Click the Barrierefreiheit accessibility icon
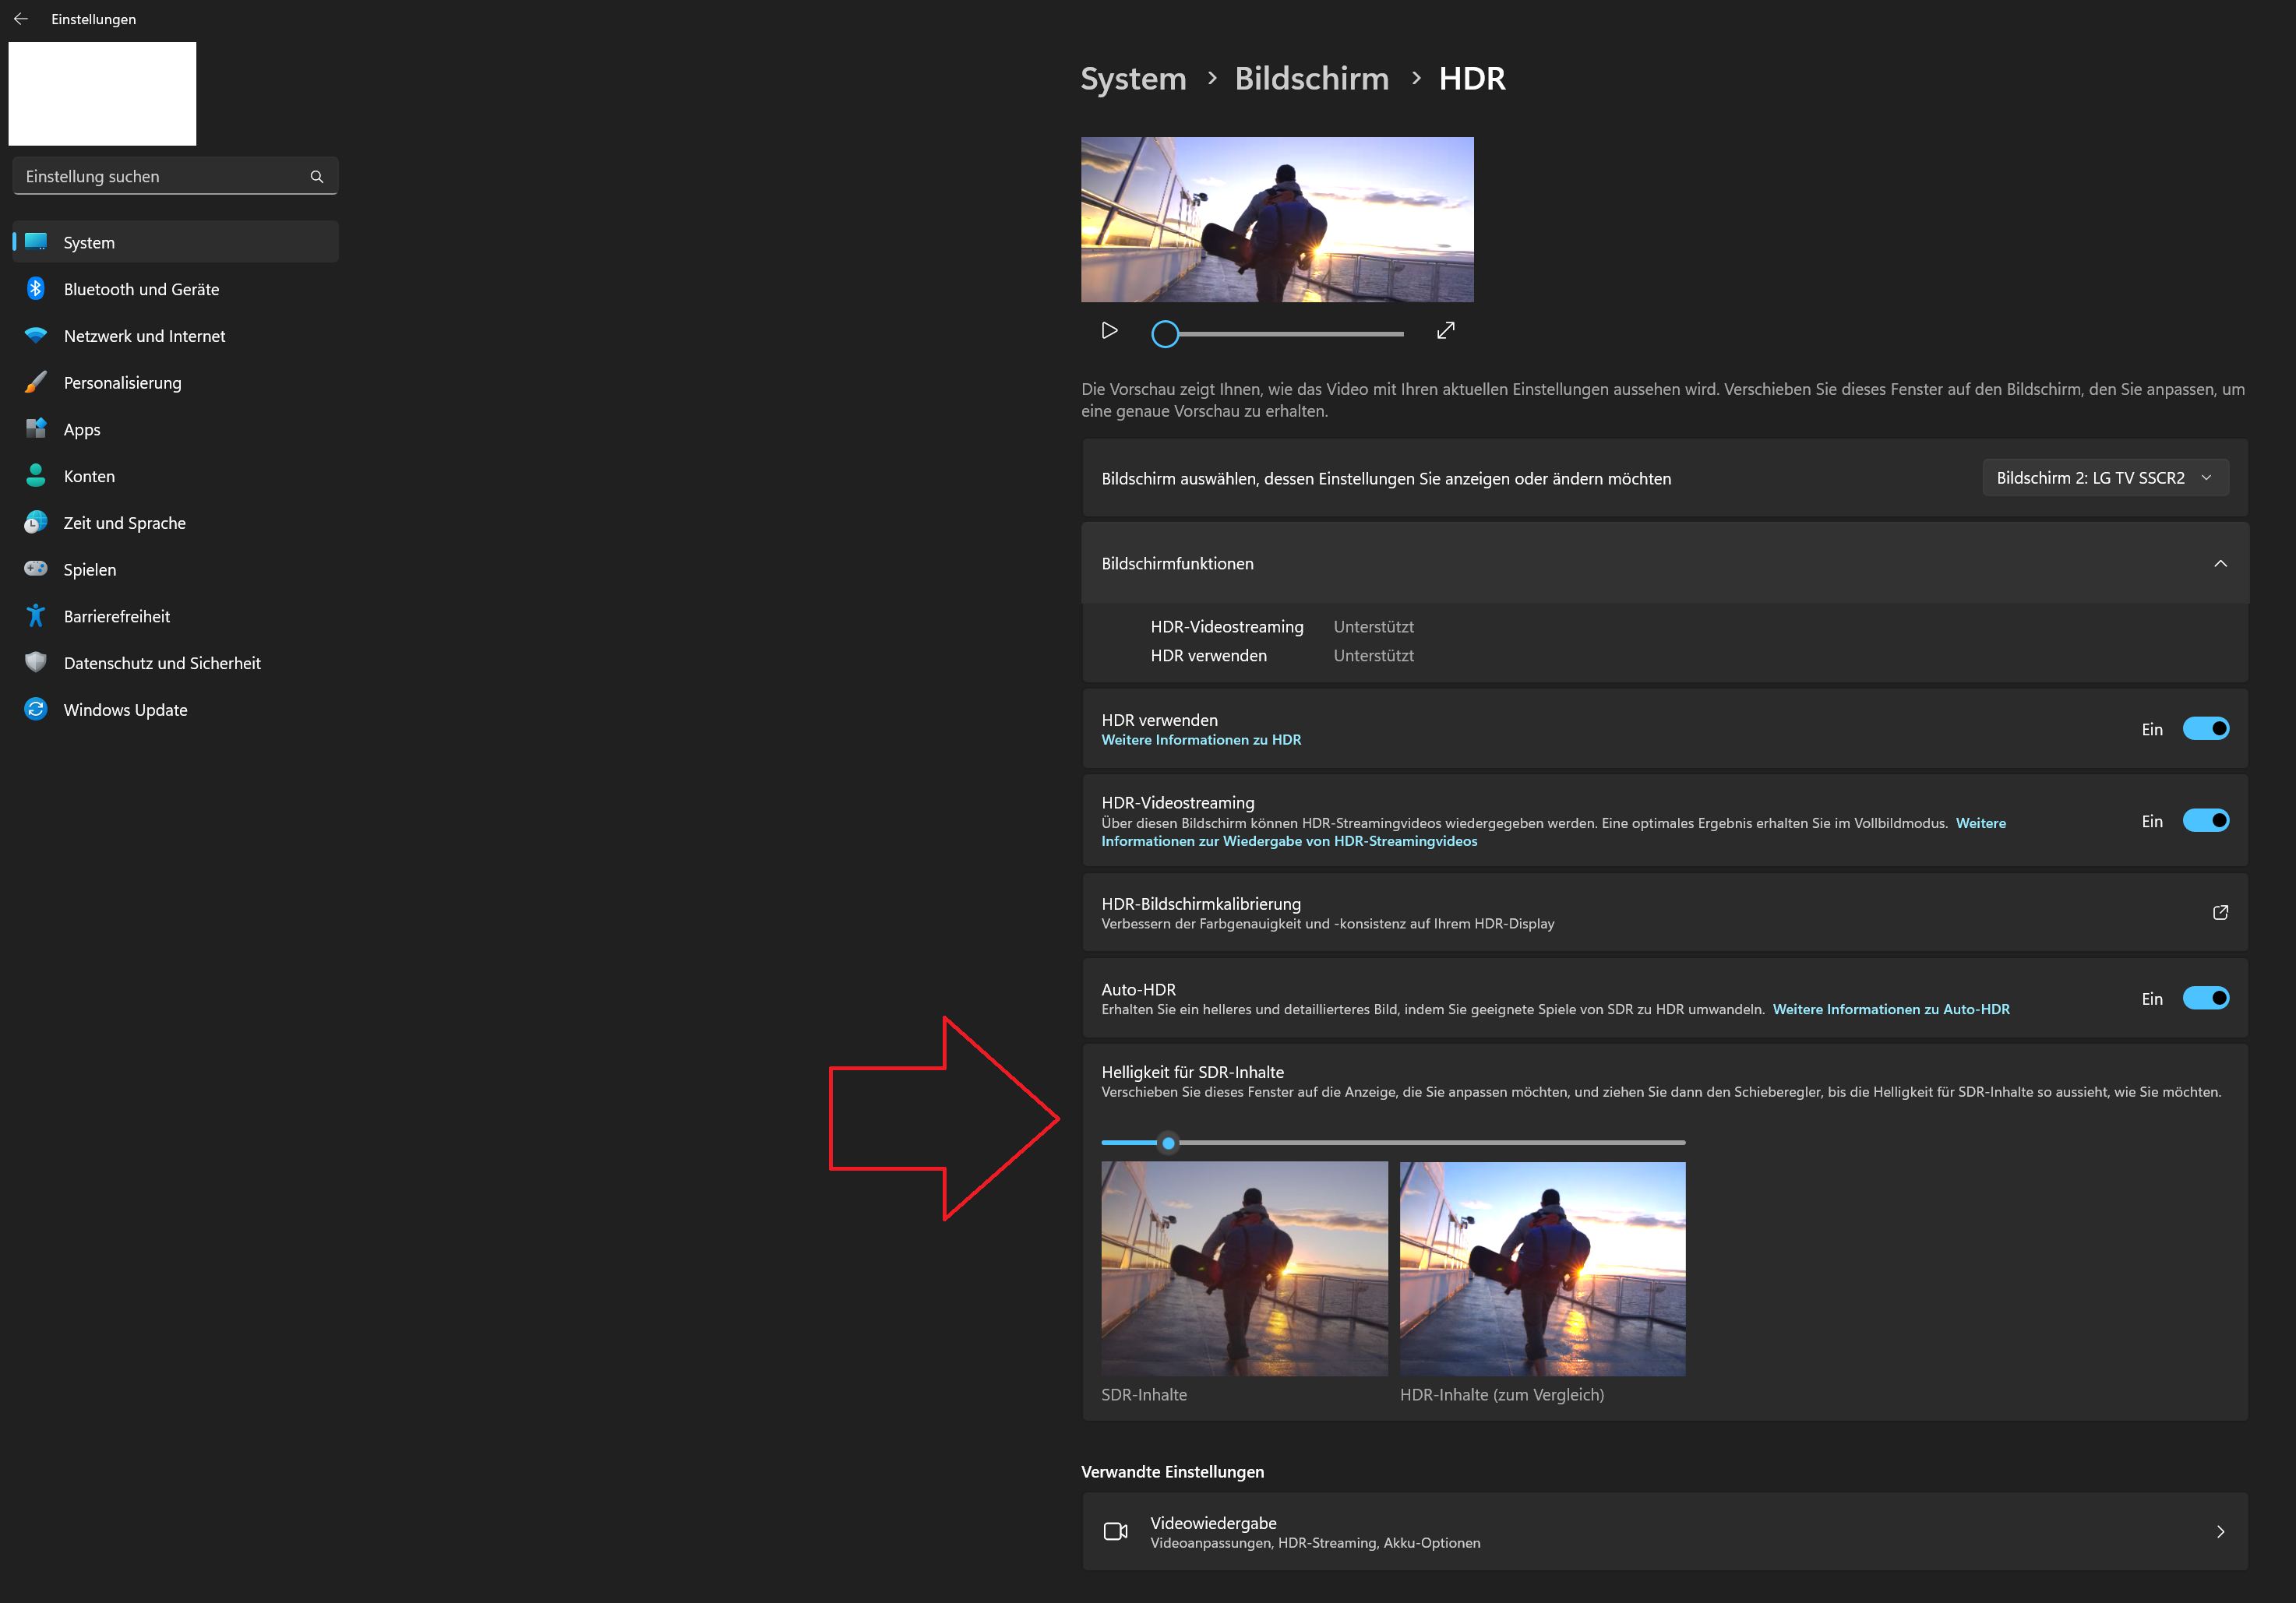This screenshot has height=1603, width=2296. 36,616
